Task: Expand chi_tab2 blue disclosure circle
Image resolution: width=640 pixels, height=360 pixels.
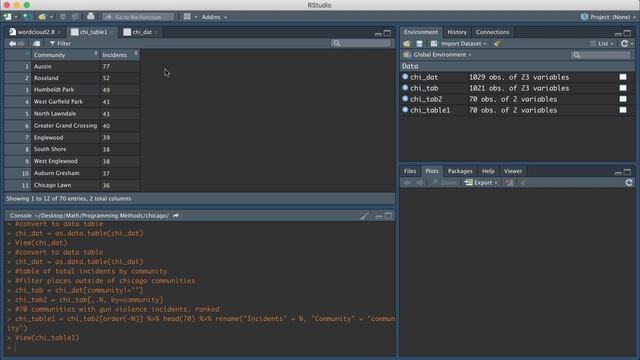Action: [x=405, y=98]
